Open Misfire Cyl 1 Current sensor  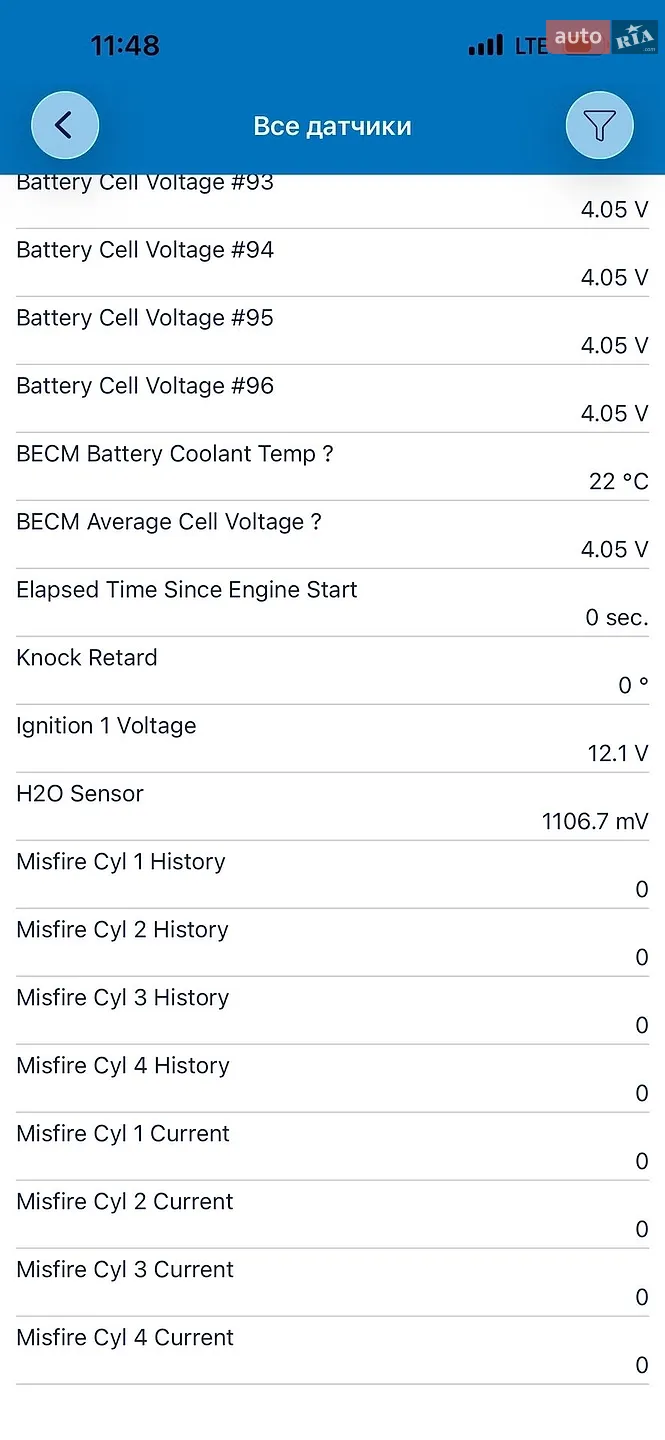pos(332,1147)
